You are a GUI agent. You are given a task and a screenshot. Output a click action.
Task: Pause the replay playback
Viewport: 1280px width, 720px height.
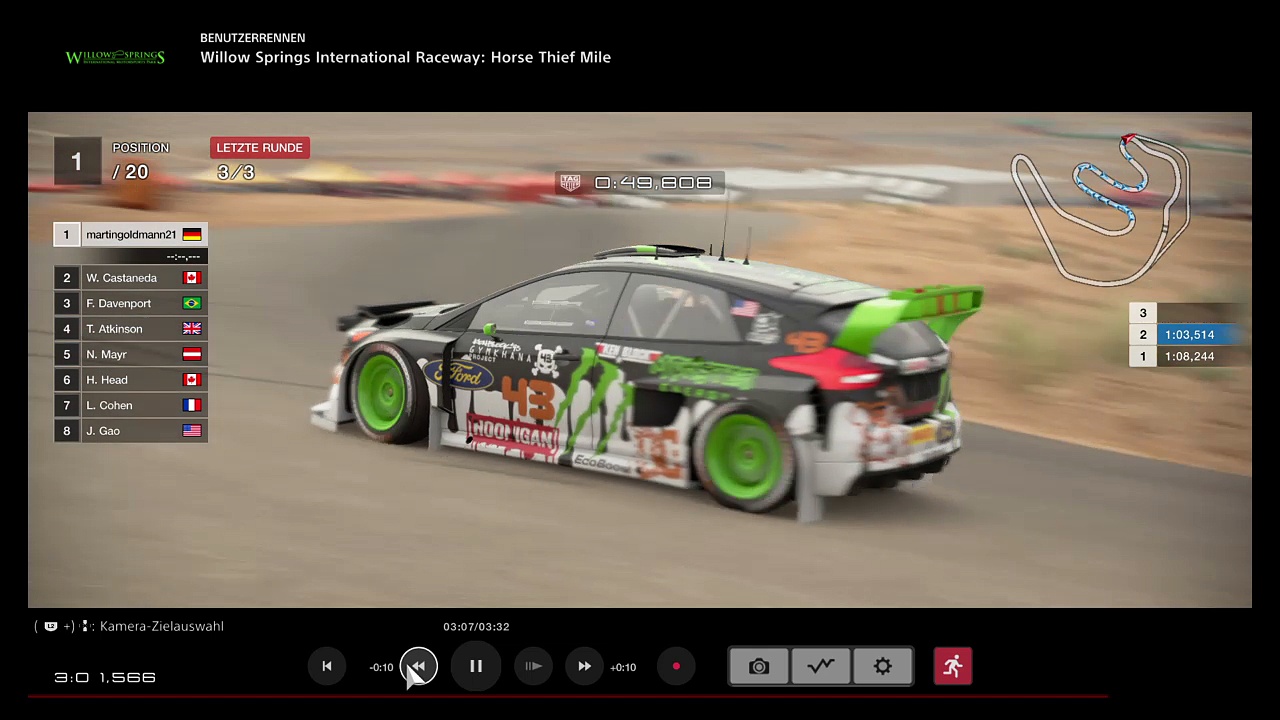click(x=476, y=667)
